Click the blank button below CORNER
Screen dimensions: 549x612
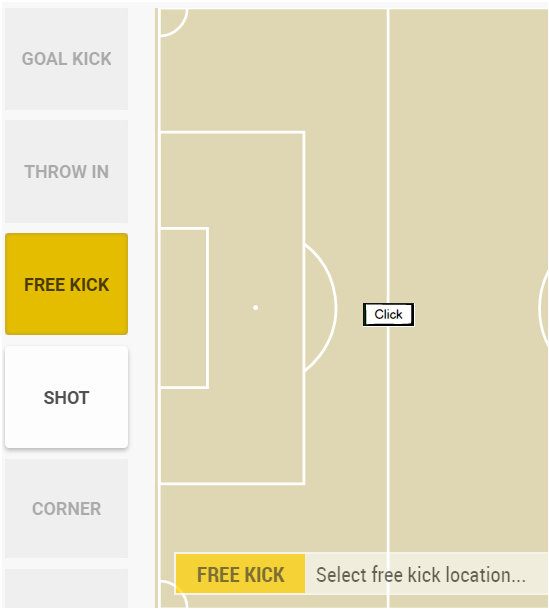click(x=66, y=589)
